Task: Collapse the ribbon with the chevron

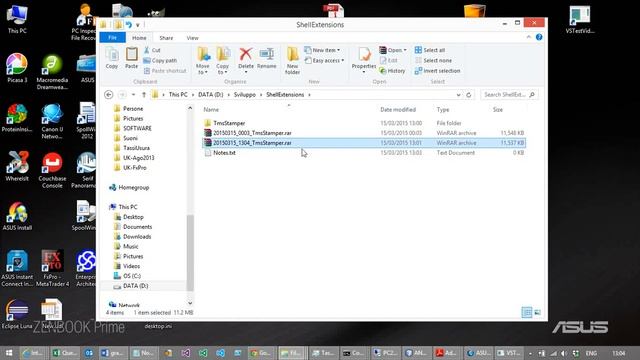Action: pyautogui.click(x=529, y=37)
